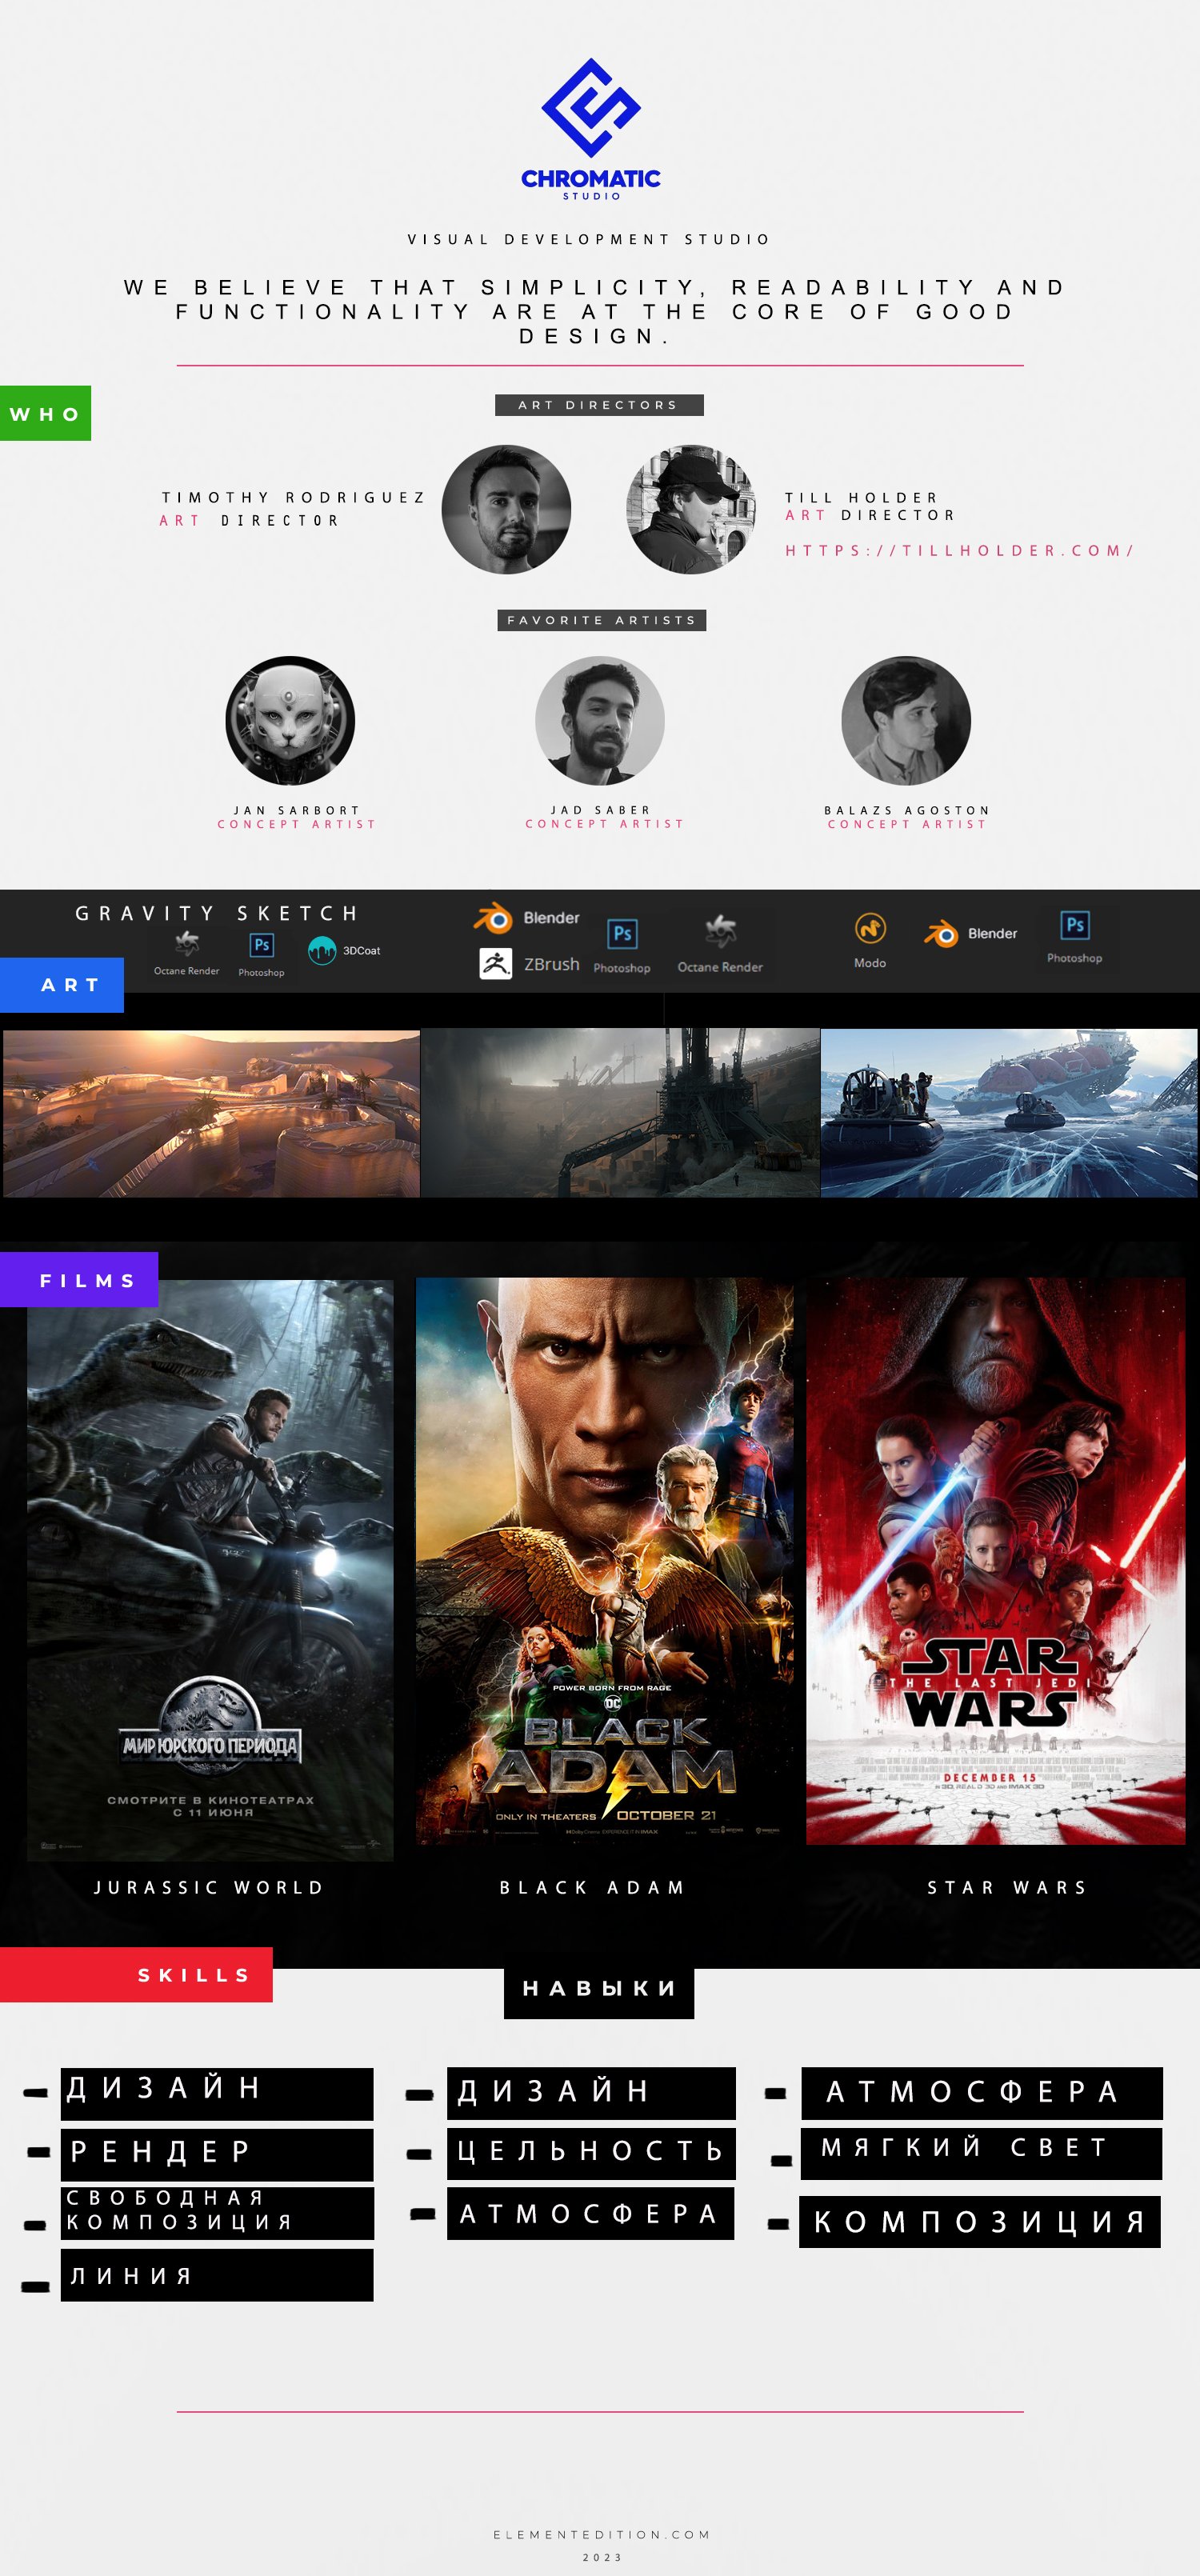Click ART DIRECTOR under Timothy Rodriguez

(250, 520)
